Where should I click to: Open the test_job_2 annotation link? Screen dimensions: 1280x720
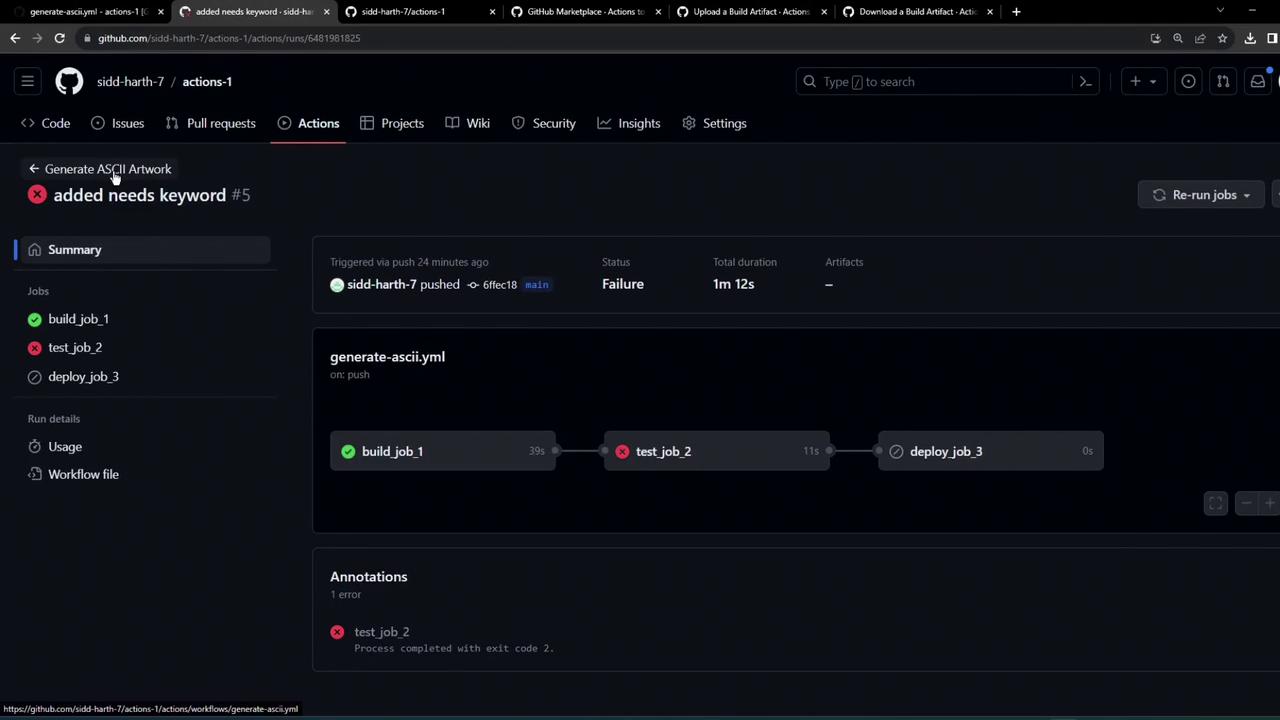click(381, 632)
